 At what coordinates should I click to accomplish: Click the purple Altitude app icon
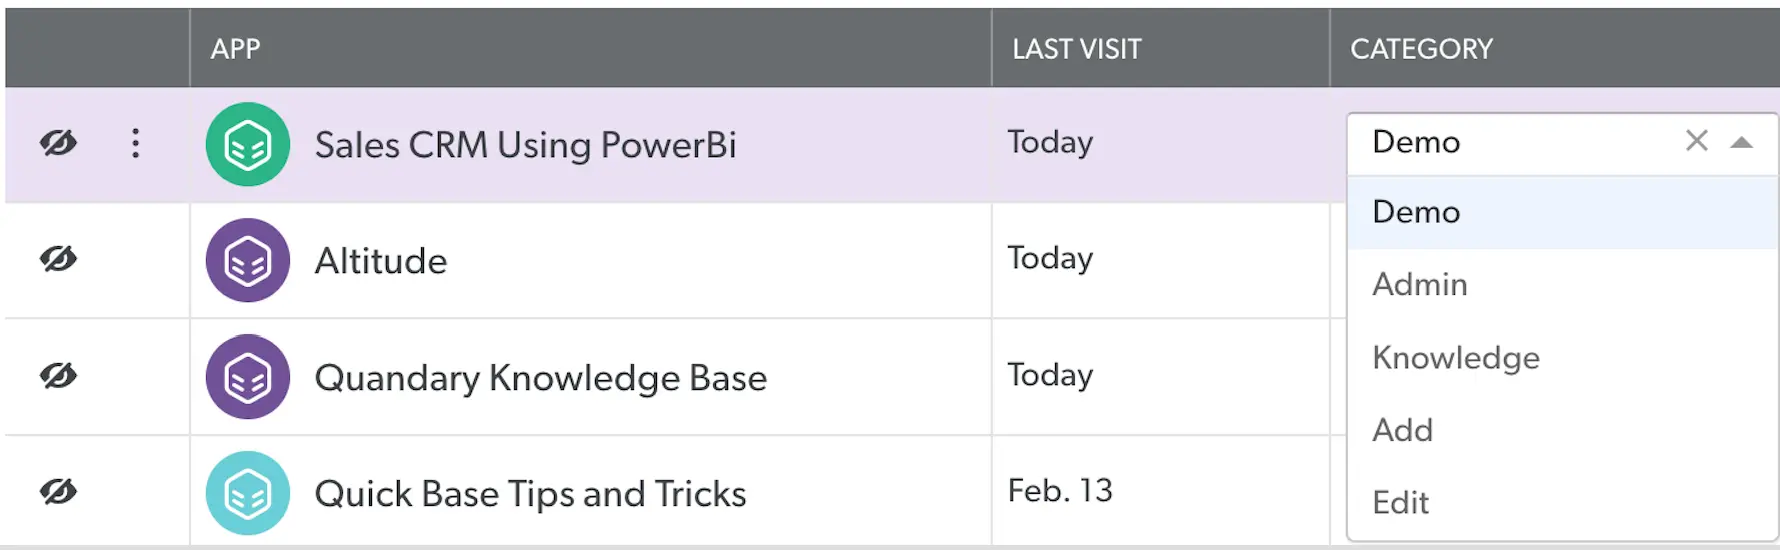(247, 261)
